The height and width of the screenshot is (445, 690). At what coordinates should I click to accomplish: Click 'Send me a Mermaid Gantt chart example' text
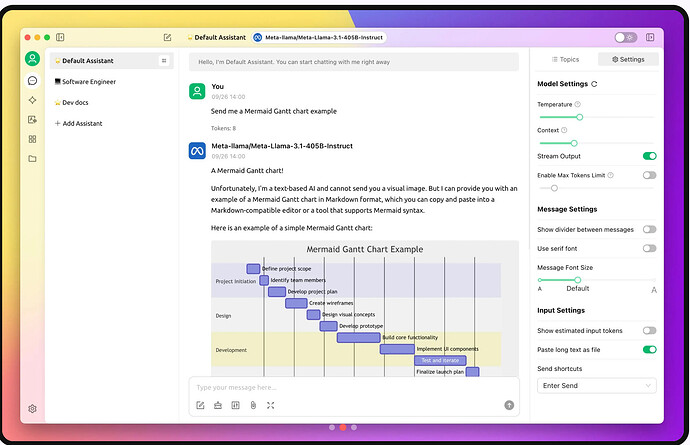click(x=274, y=111)
